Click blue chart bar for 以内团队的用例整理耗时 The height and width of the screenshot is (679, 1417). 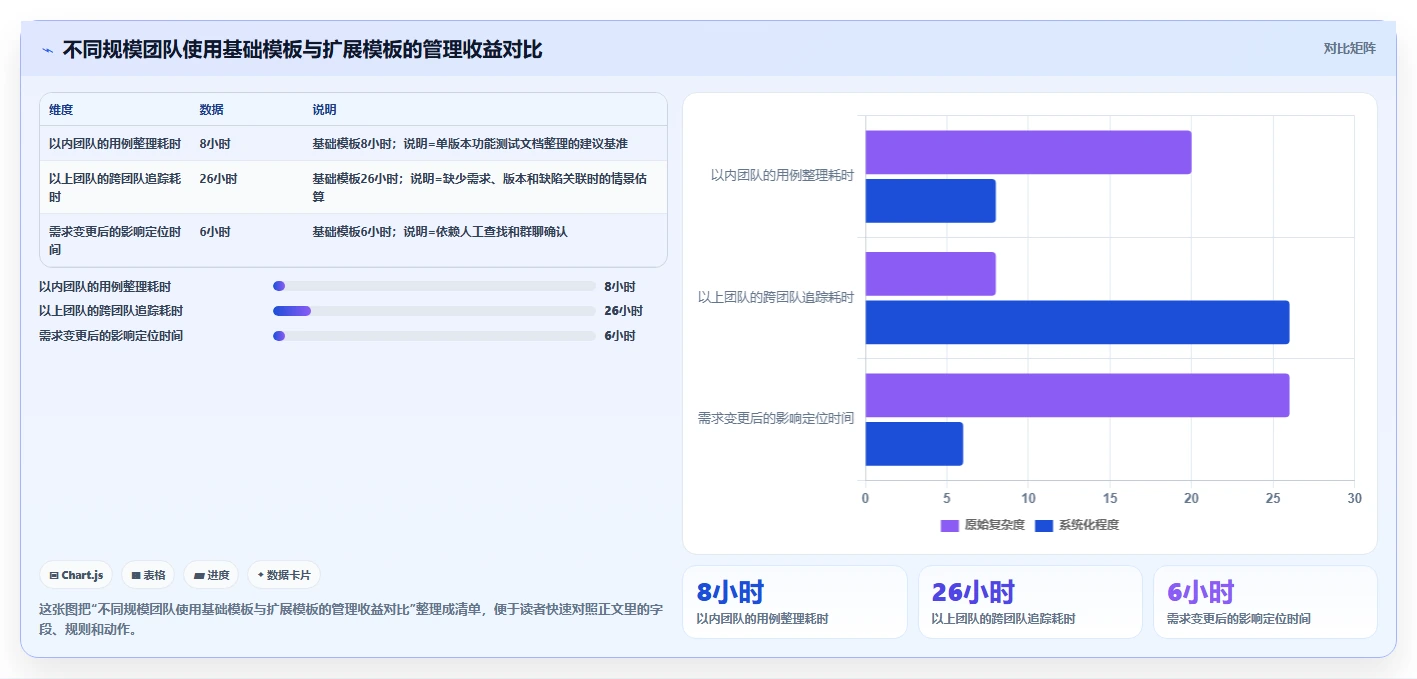930,201
